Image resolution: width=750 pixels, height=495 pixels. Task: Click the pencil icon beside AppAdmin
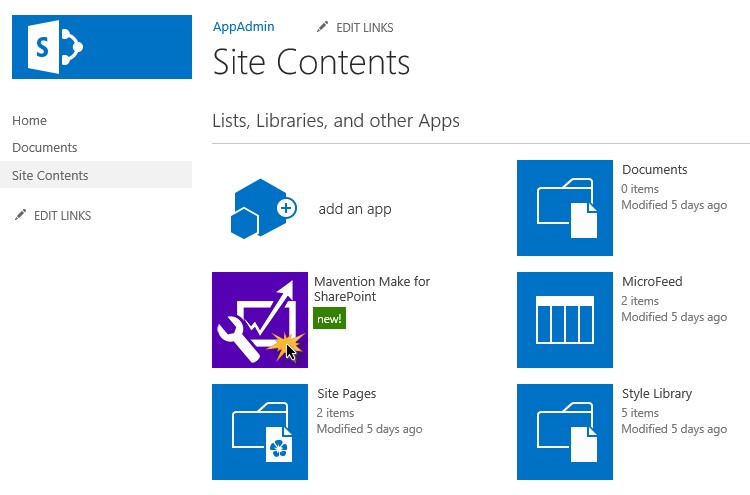(x=321, y=27)
